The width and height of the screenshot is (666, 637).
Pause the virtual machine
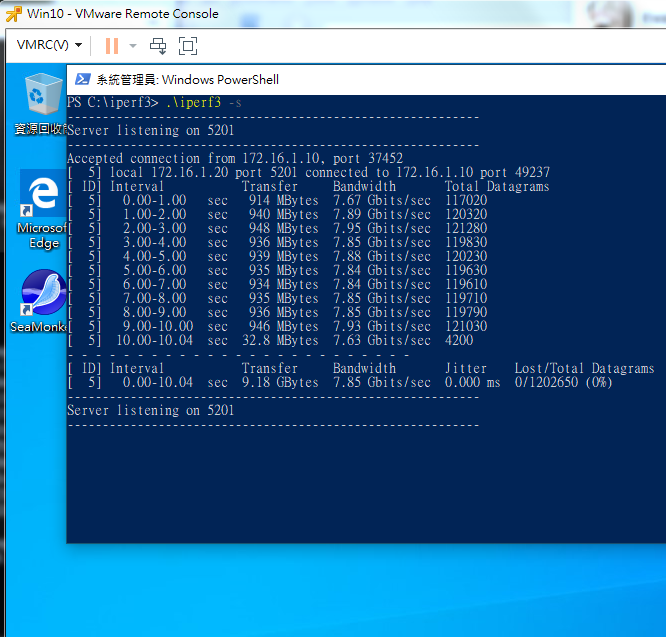112,46
